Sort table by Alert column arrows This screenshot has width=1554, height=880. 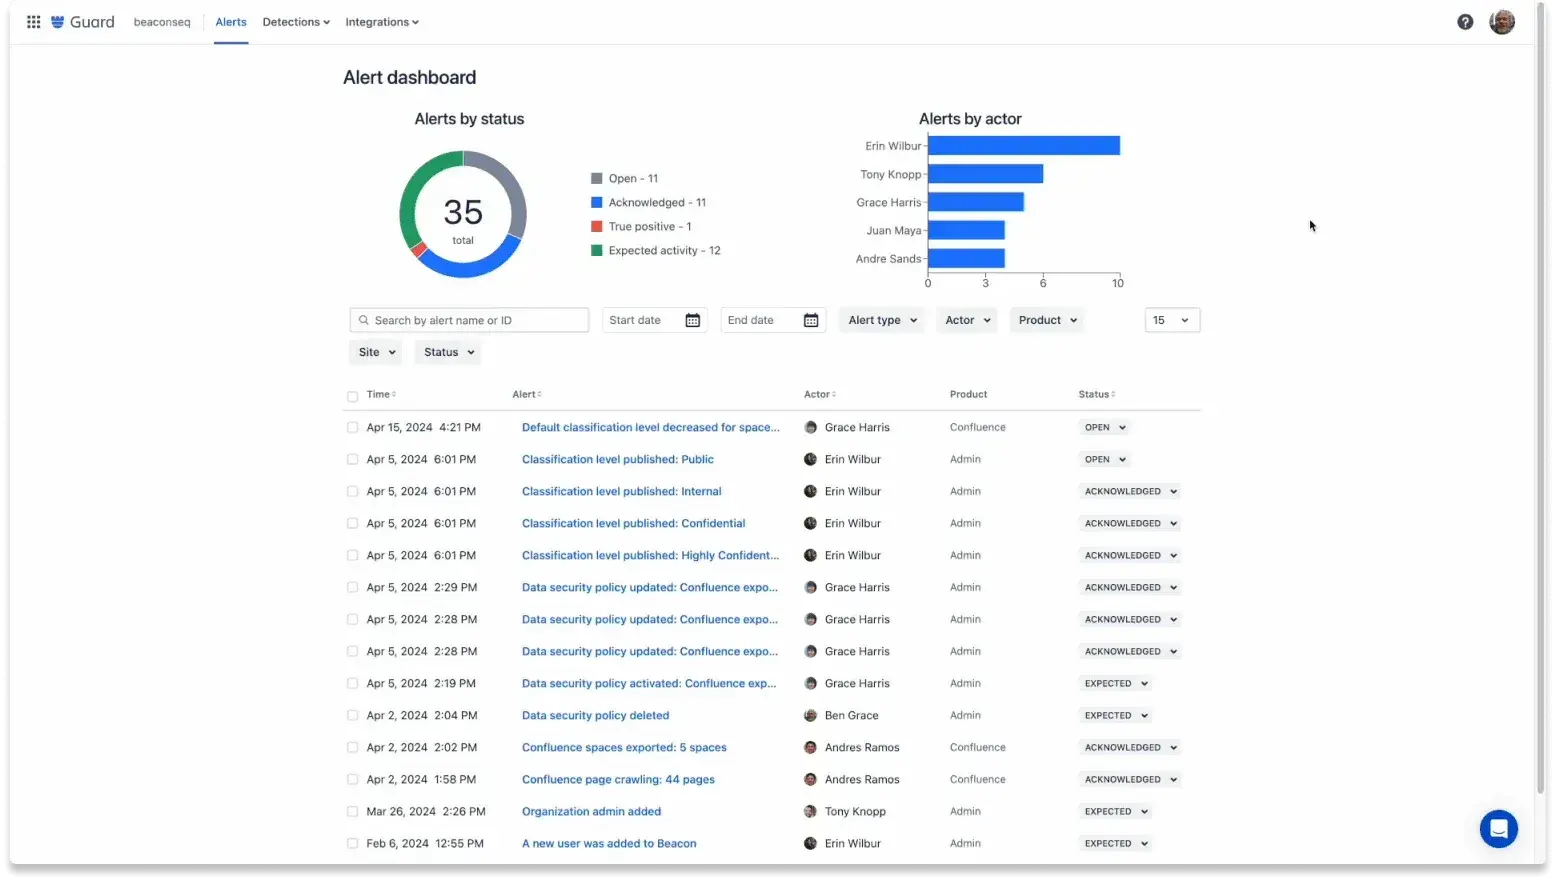point(539,394)
